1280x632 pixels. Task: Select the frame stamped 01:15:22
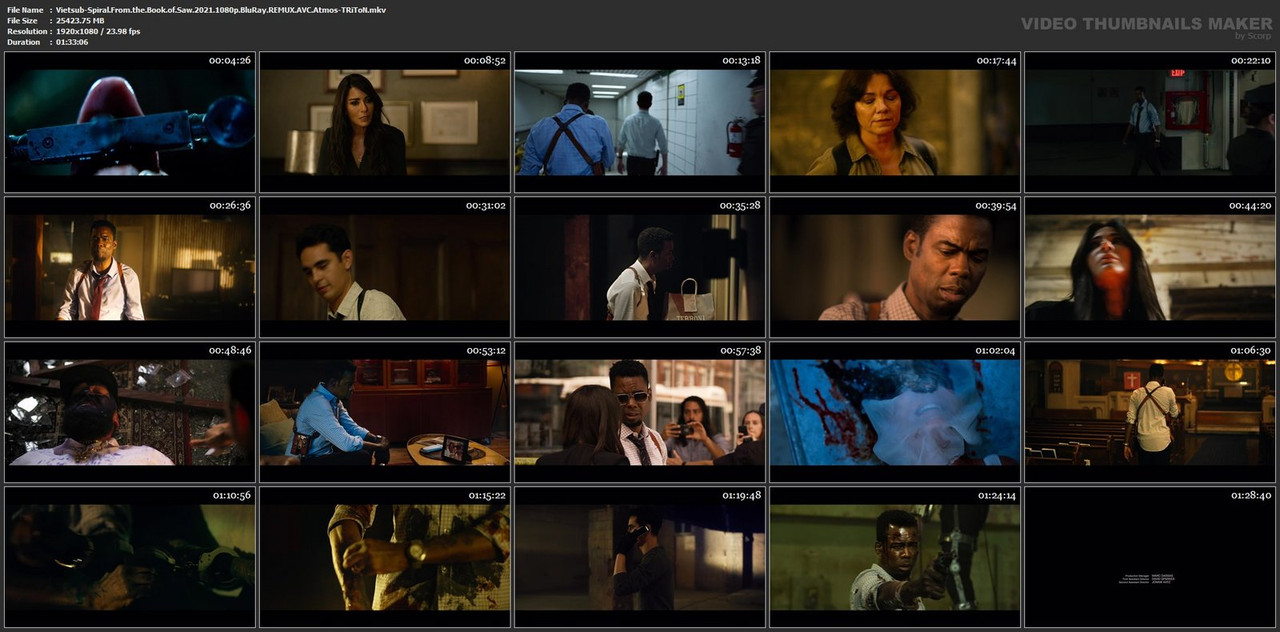pyautogui.click(x=385, y=557)
